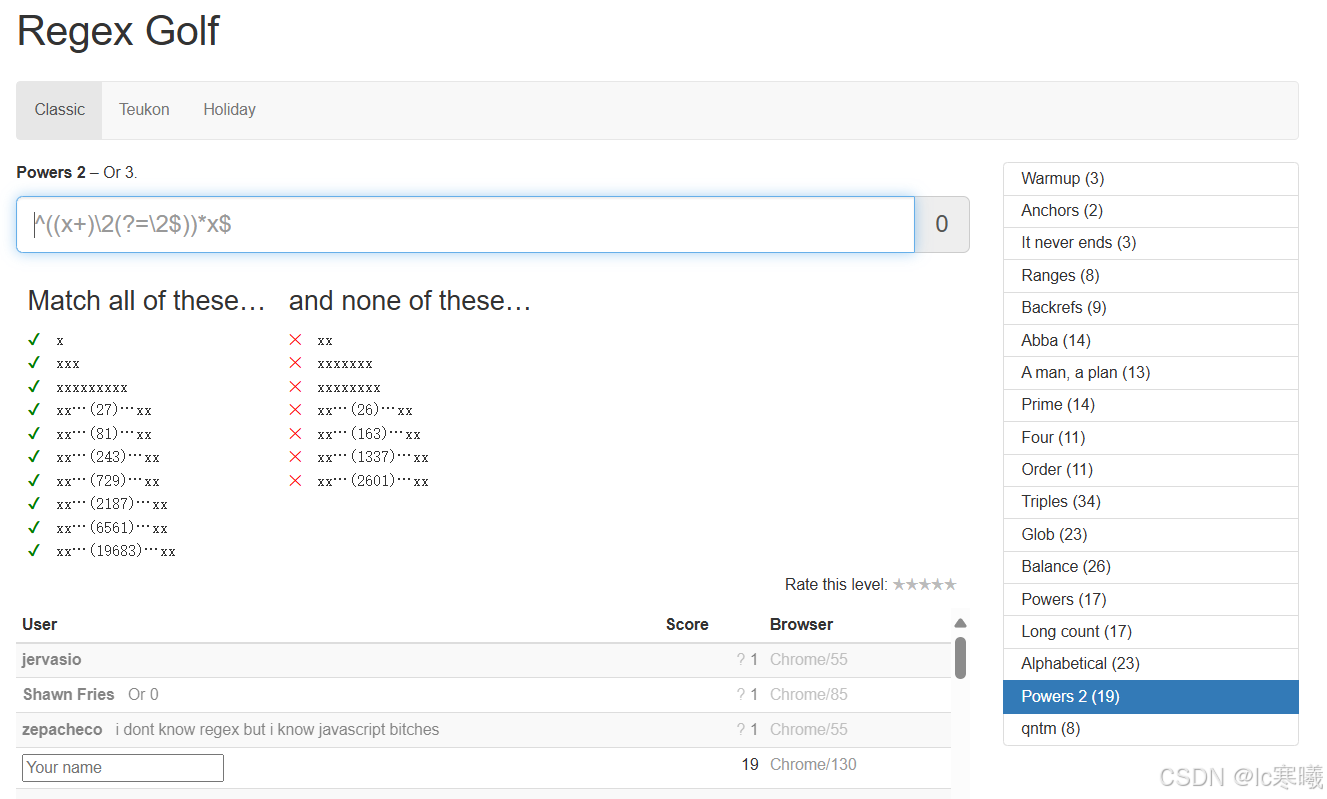Open the Warmup (3) level
Viewport: 1327px width, 799px height.
(1150, 179)
